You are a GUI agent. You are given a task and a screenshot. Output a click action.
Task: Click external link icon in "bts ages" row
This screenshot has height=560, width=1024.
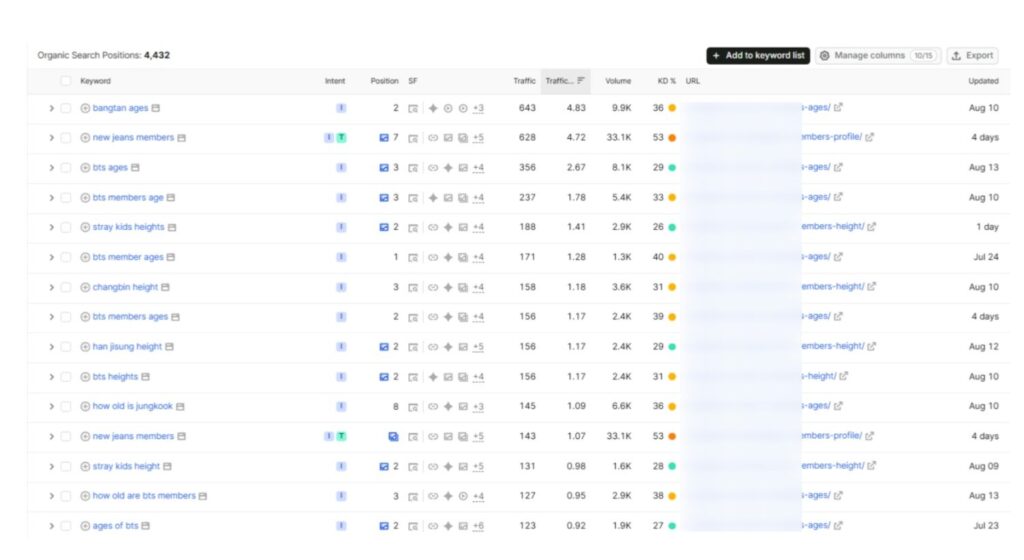pyautogui.click(x=839, y=168)
